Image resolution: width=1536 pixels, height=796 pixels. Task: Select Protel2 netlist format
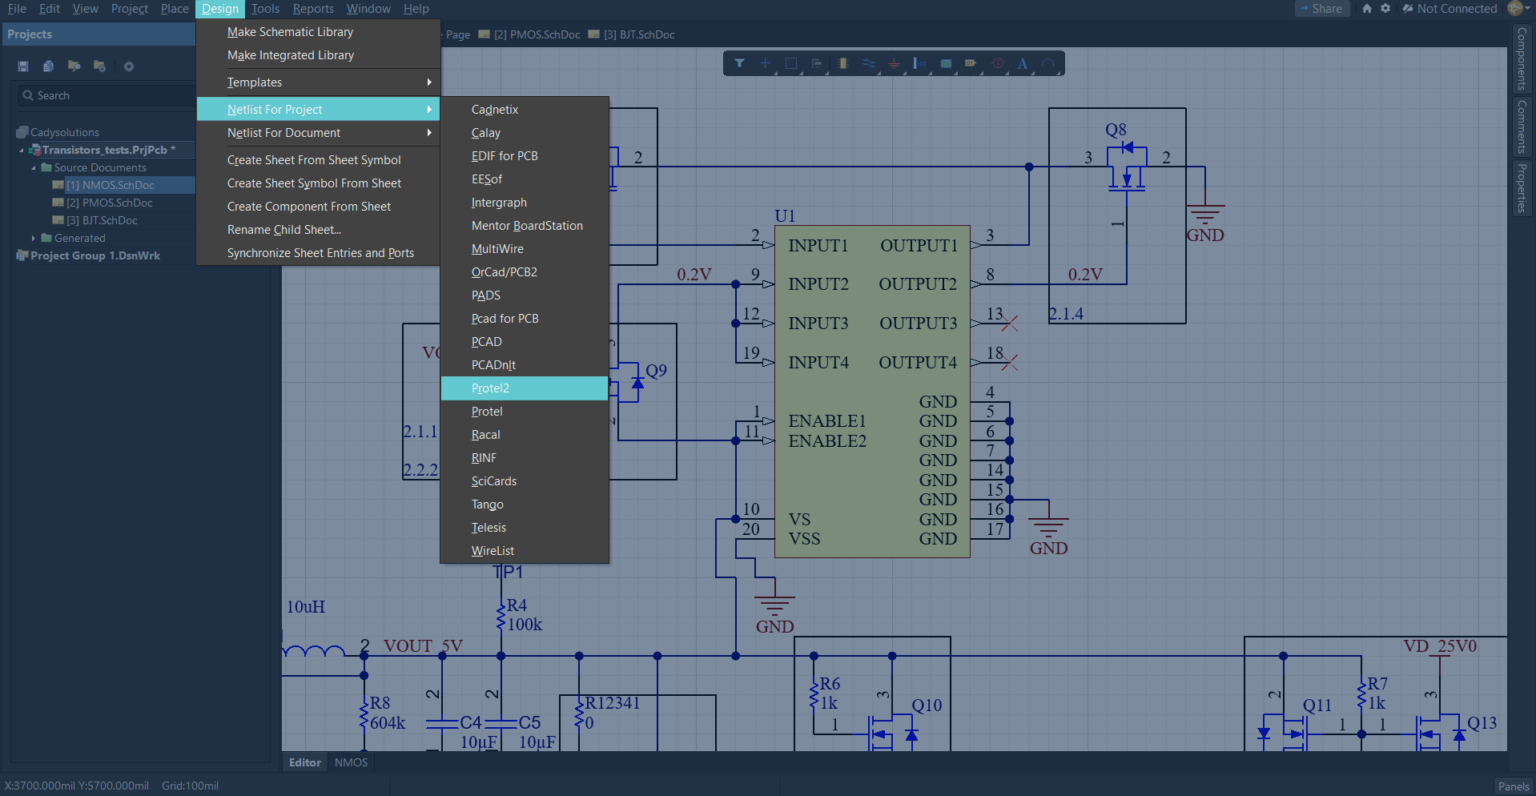[490, 388]
